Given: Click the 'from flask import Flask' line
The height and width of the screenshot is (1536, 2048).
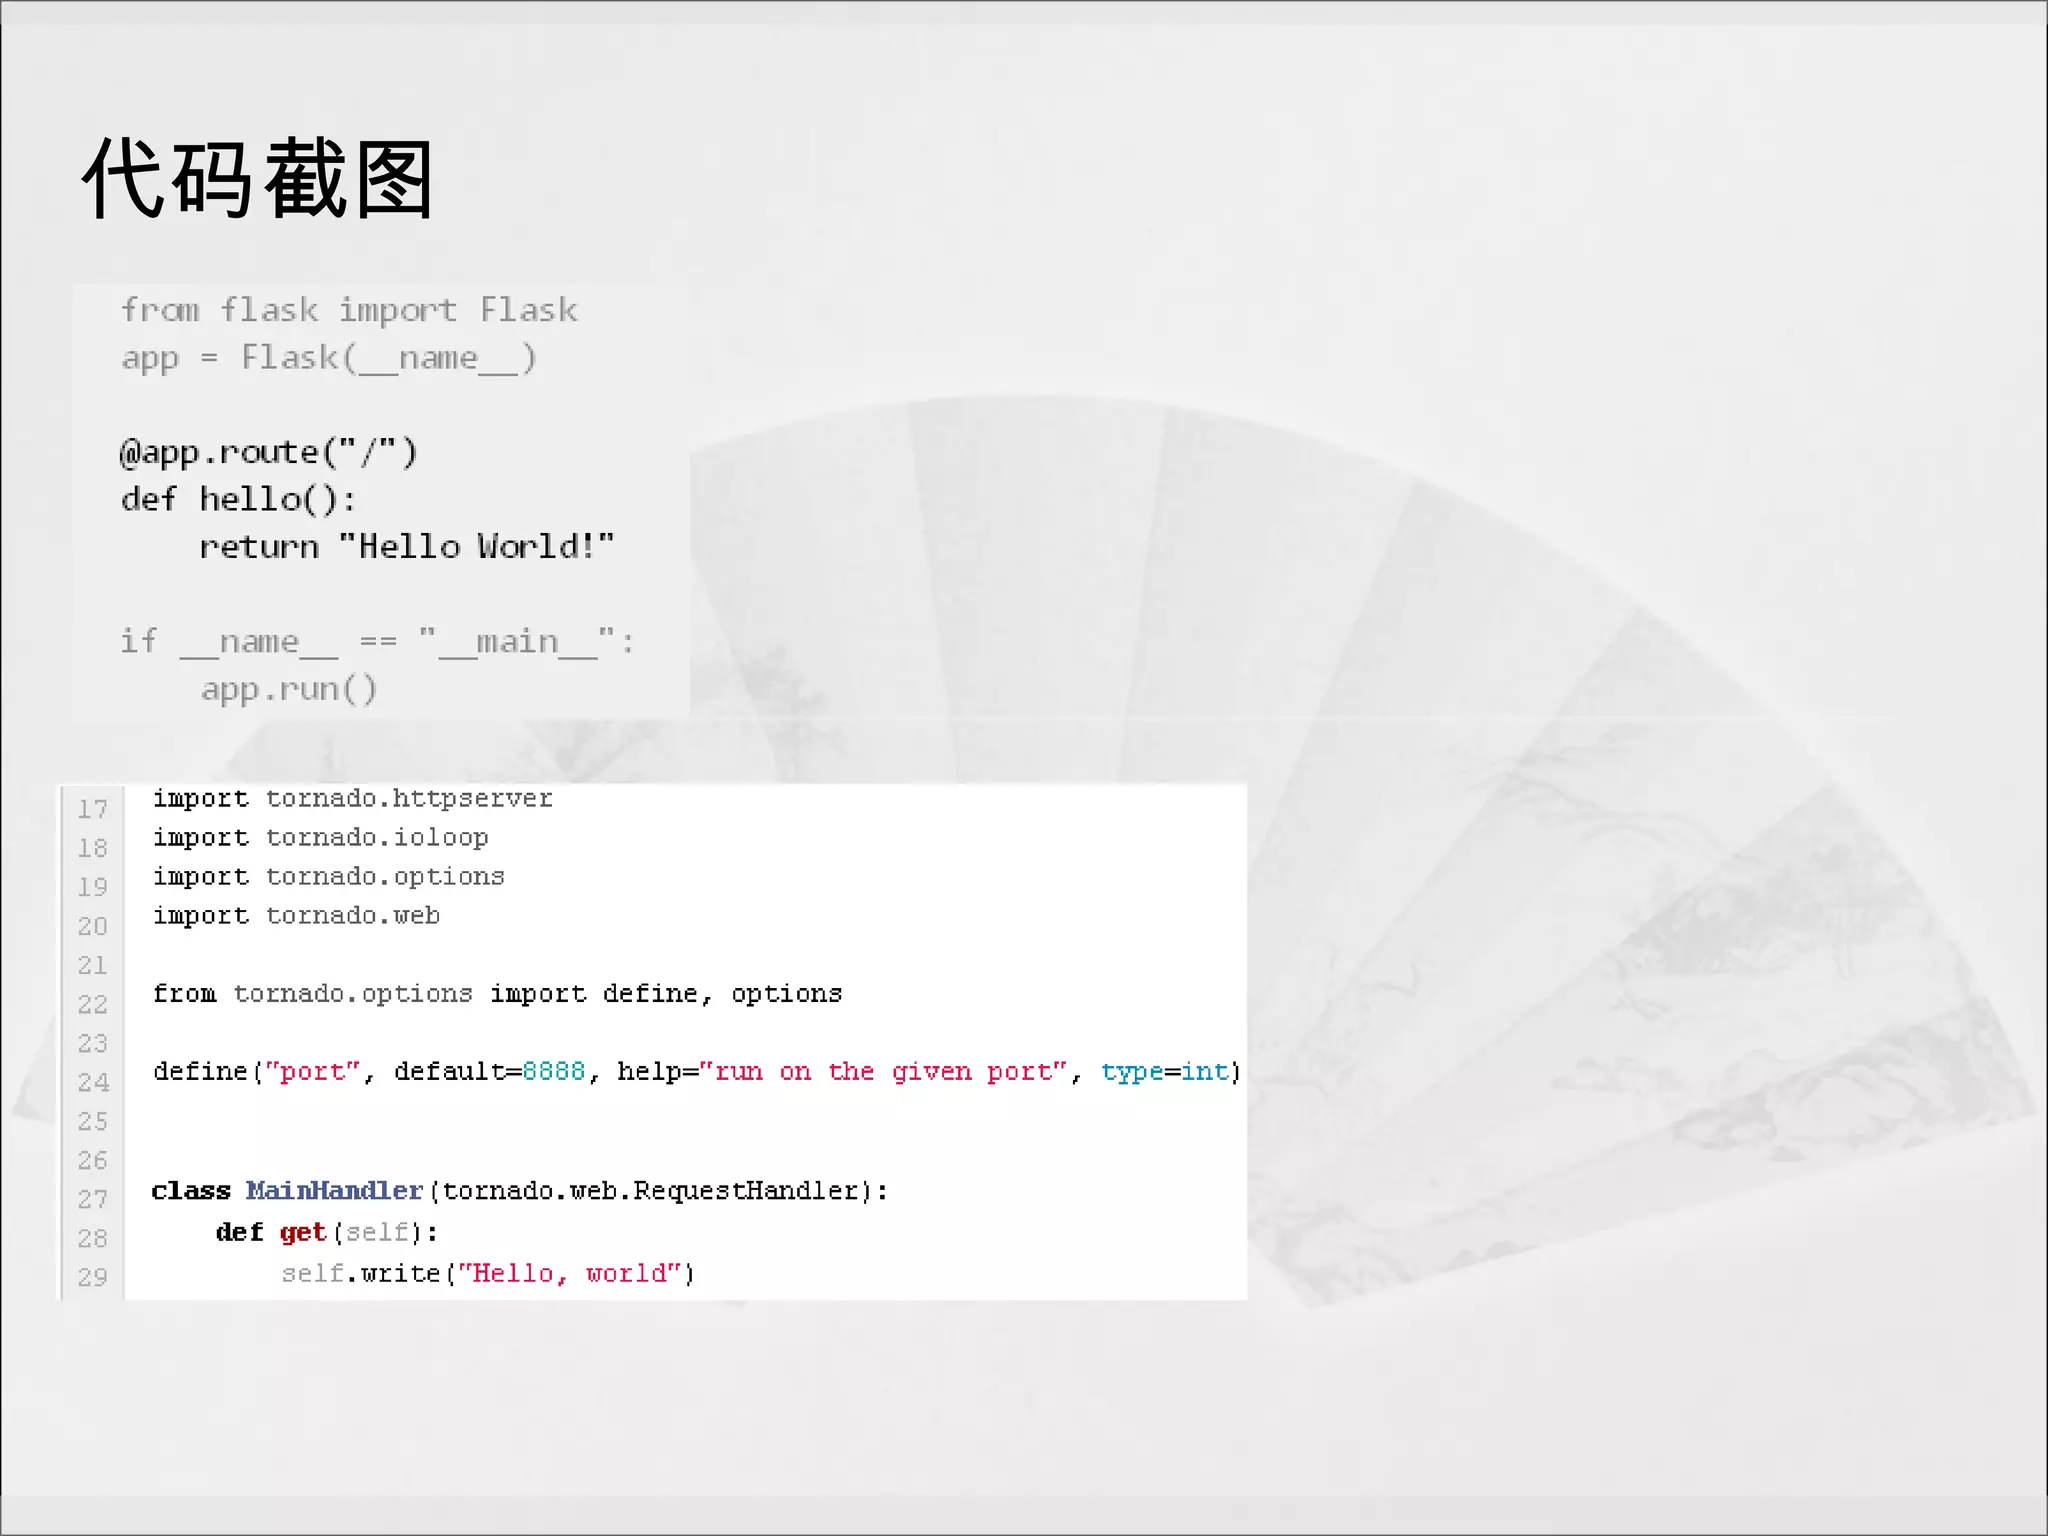Looking at the screenshot, I should [349, 310].
